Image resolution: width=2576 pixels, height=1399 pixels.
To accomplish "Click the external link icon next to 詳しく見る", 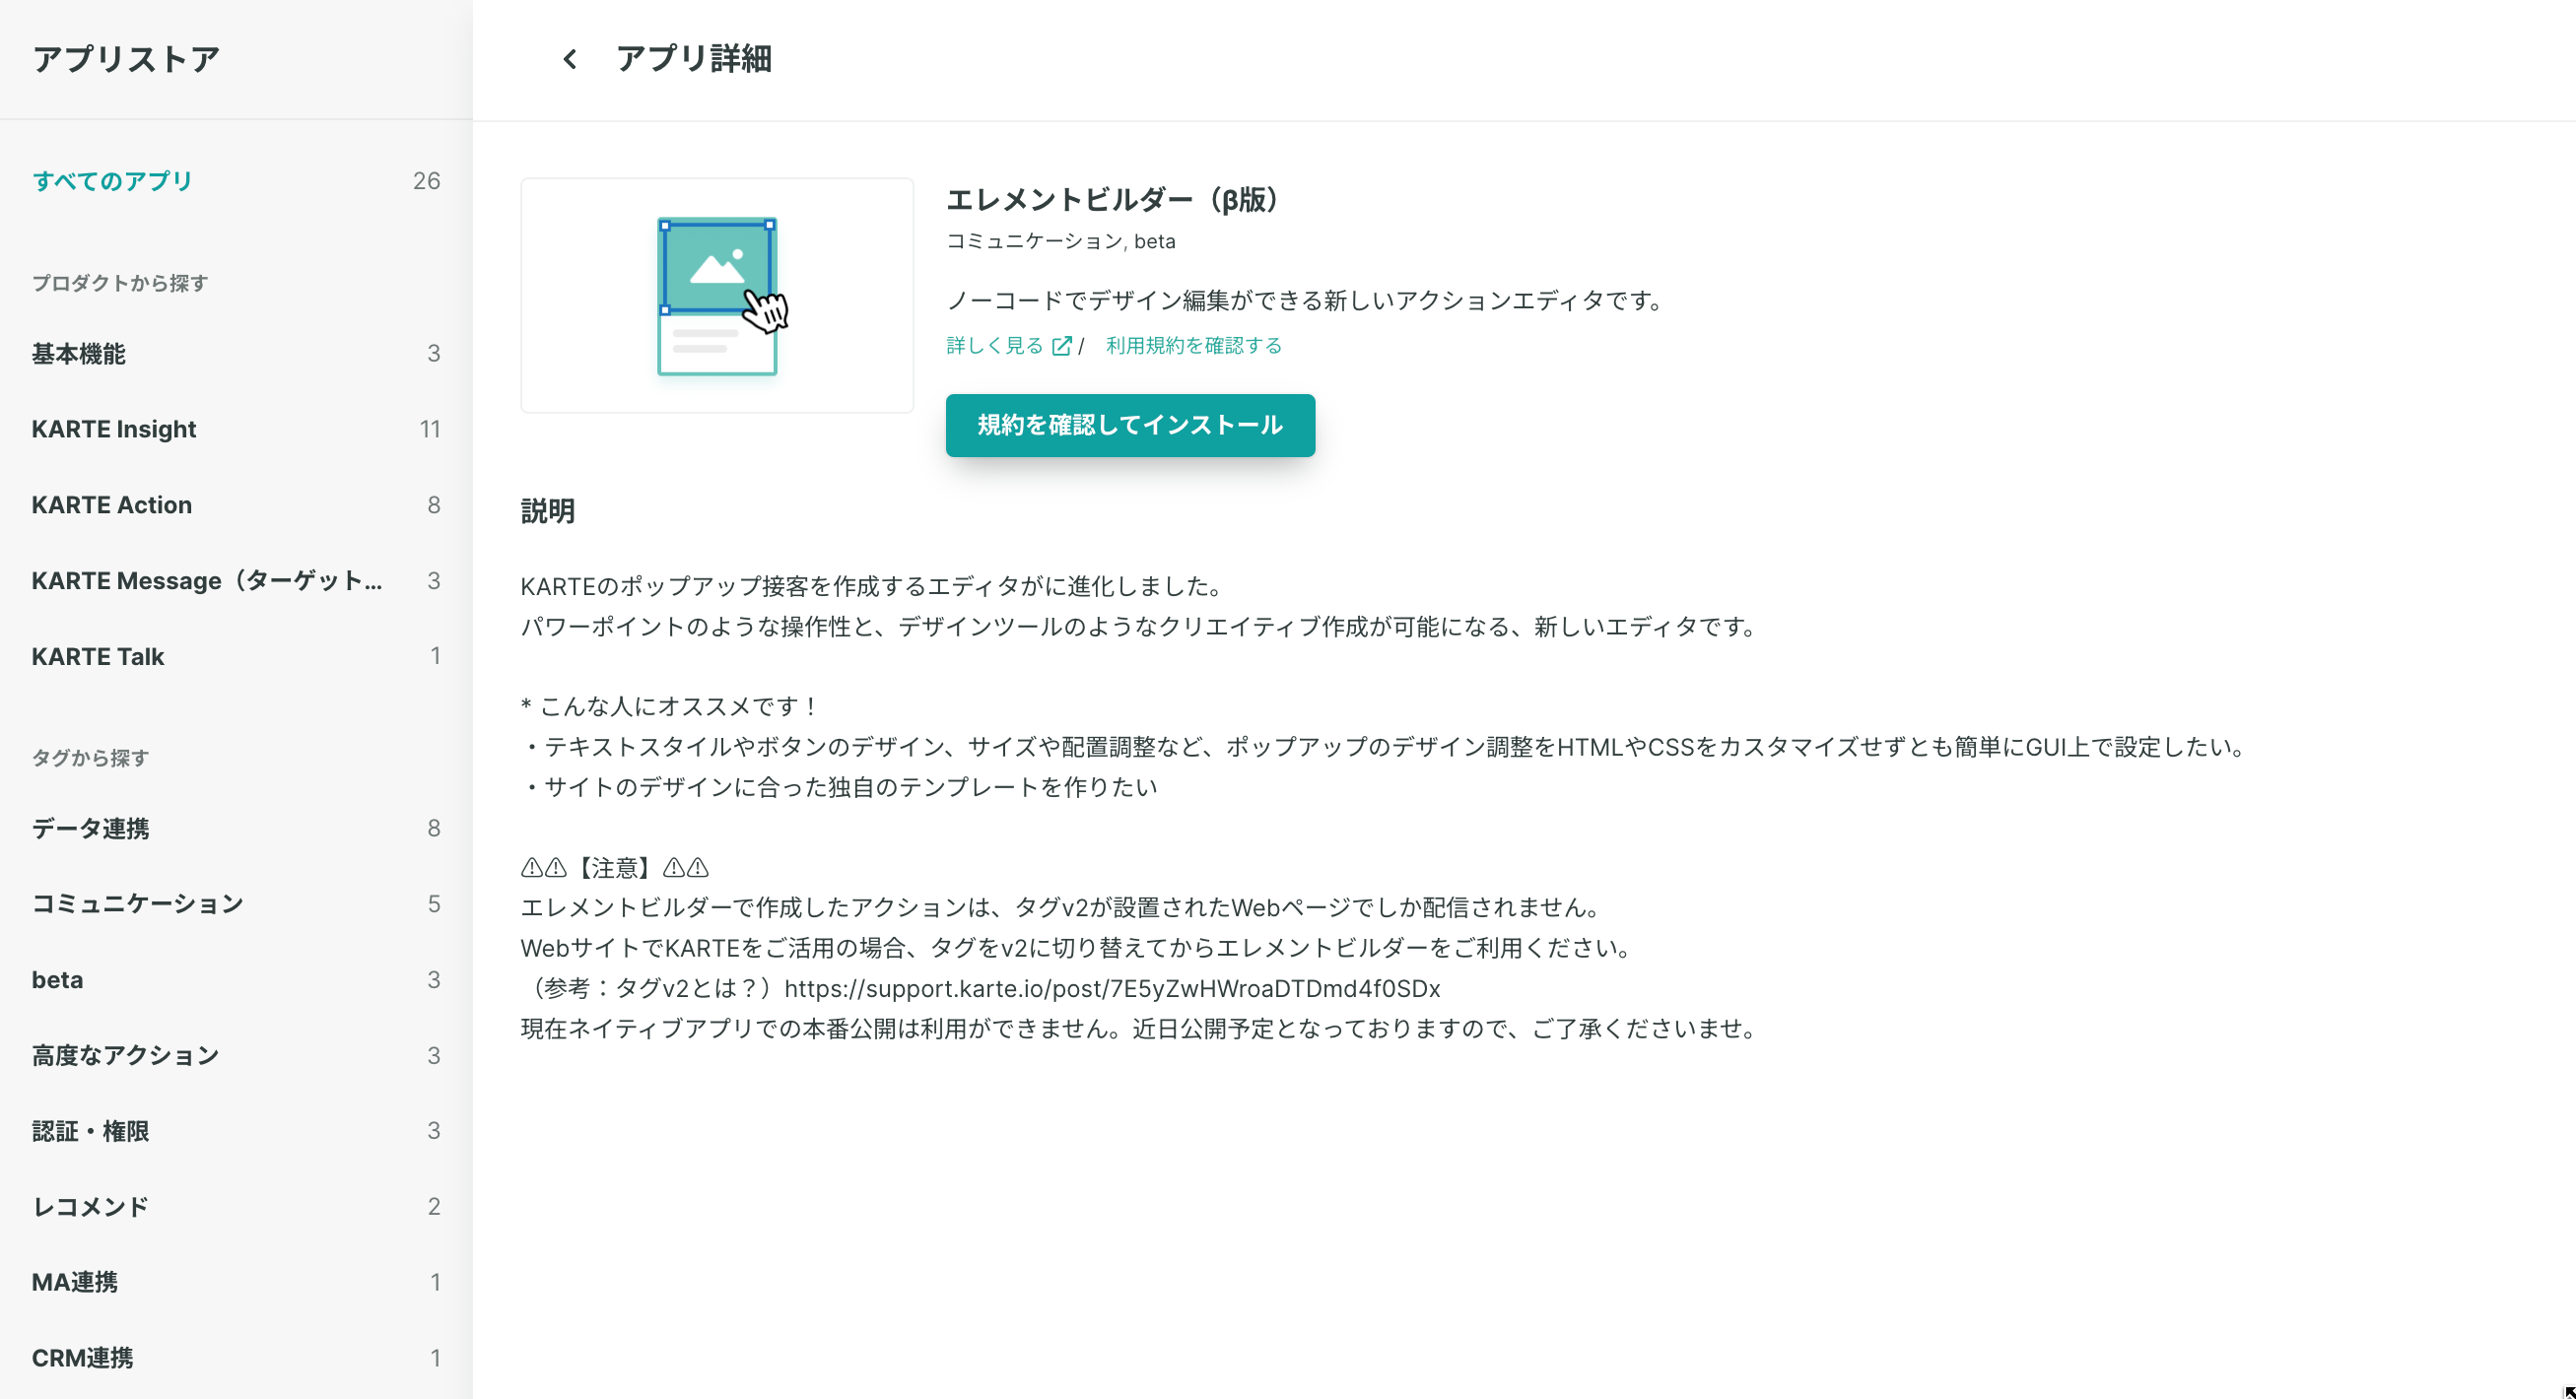I will (1062, 346).
